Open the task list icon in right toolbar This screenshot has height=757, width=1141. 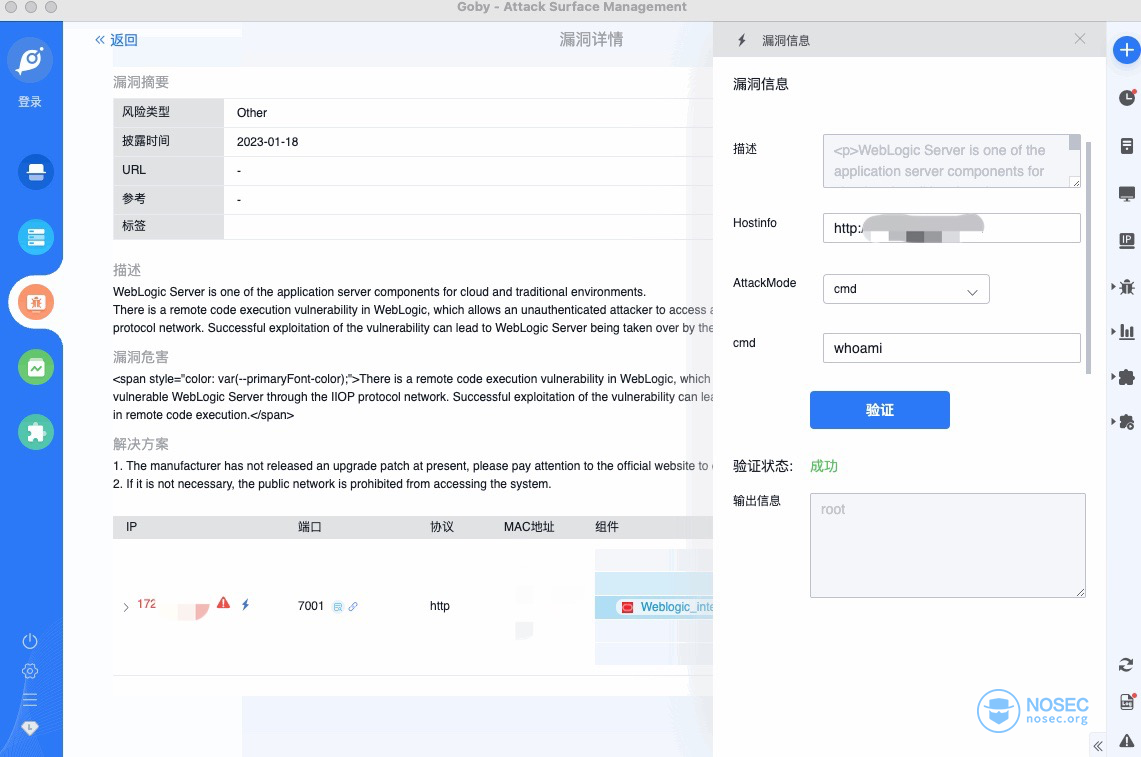tap(1126, 146)
